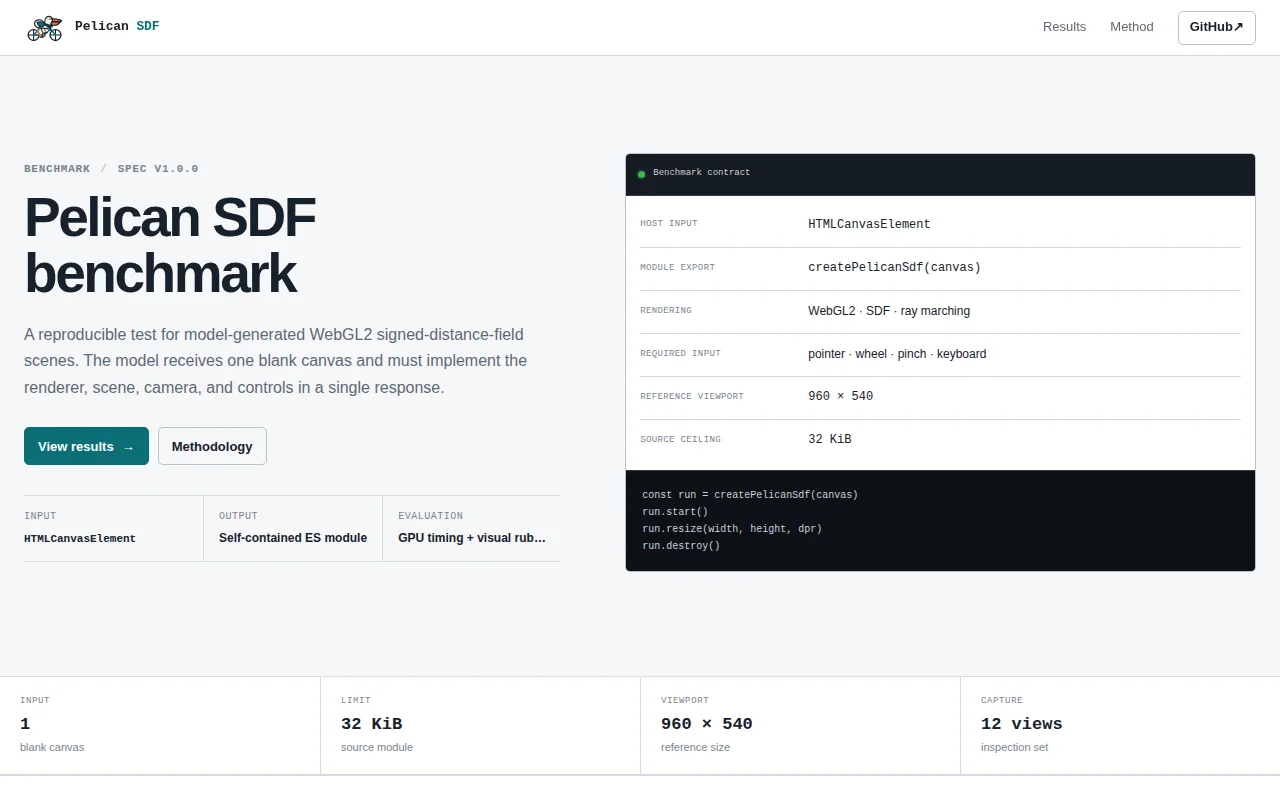Select WebGL2 · SDF · ray marching value
The image size is (1280, 800).
tap(889, 311)
